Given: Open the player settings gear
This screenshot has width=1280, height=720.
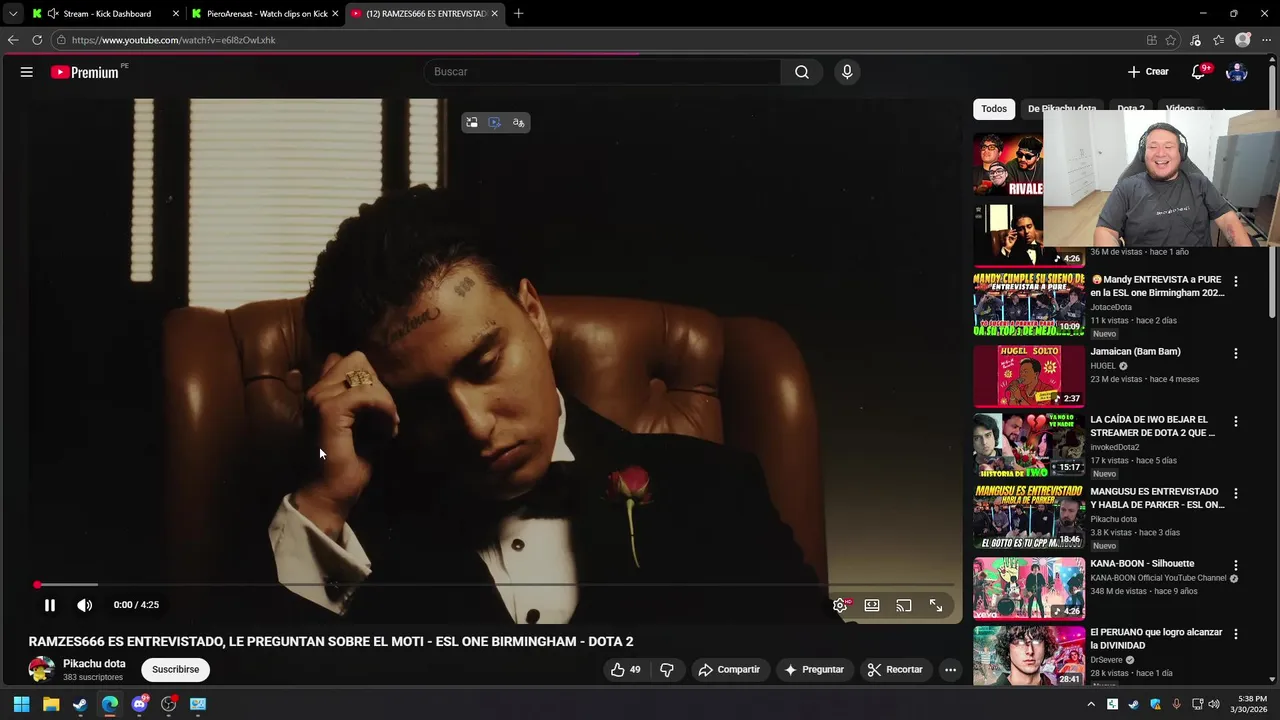Looking at the screenshot, I should [840, 605].
